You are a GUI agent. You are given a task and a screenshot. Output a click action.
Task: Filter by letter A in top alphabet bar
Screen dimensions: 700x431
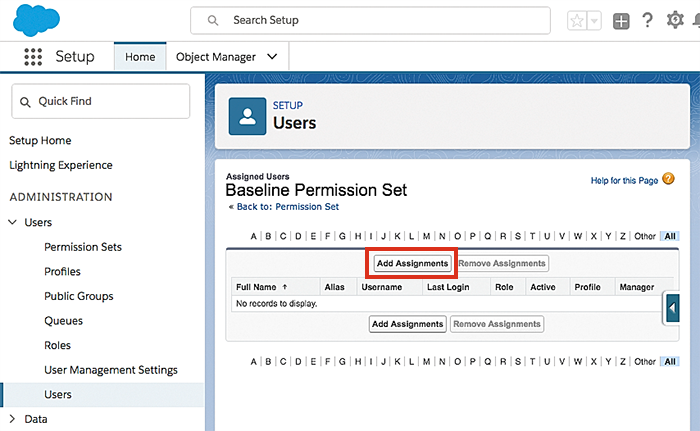click(254, 236)
